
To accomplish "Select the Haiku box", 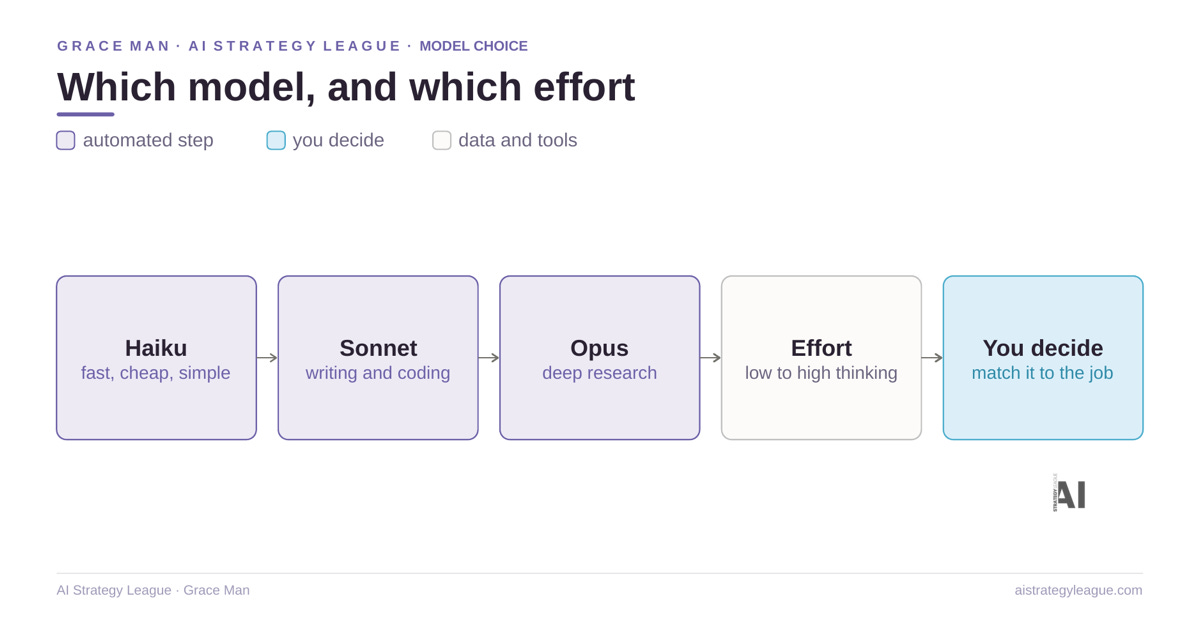I will click(x=156, y=358).
